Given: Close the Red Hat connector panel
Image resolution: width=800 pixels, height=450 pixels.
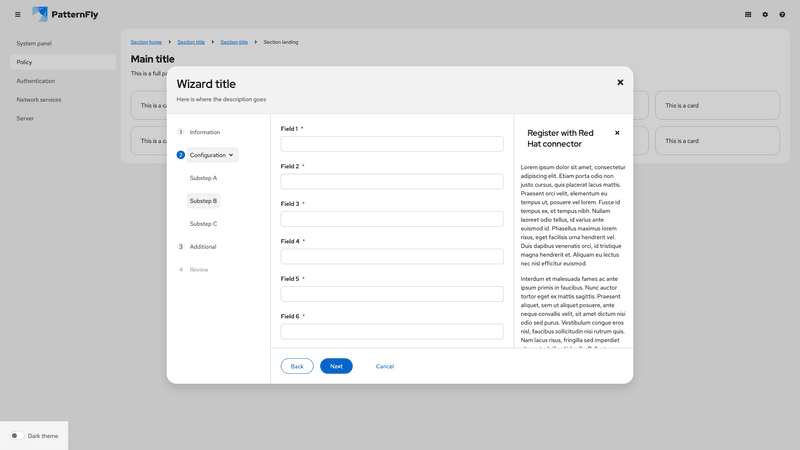Looking at the screenshot, I should (617, 132).
